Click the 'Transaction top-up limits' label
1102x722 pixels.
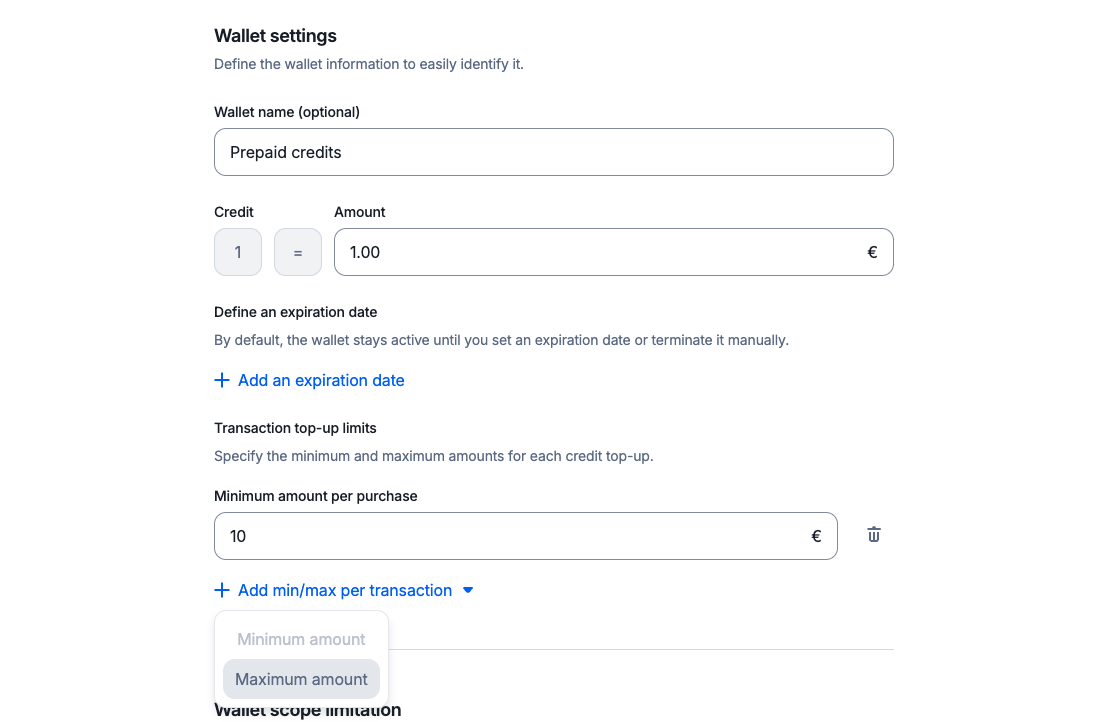[x=295, y=428]
